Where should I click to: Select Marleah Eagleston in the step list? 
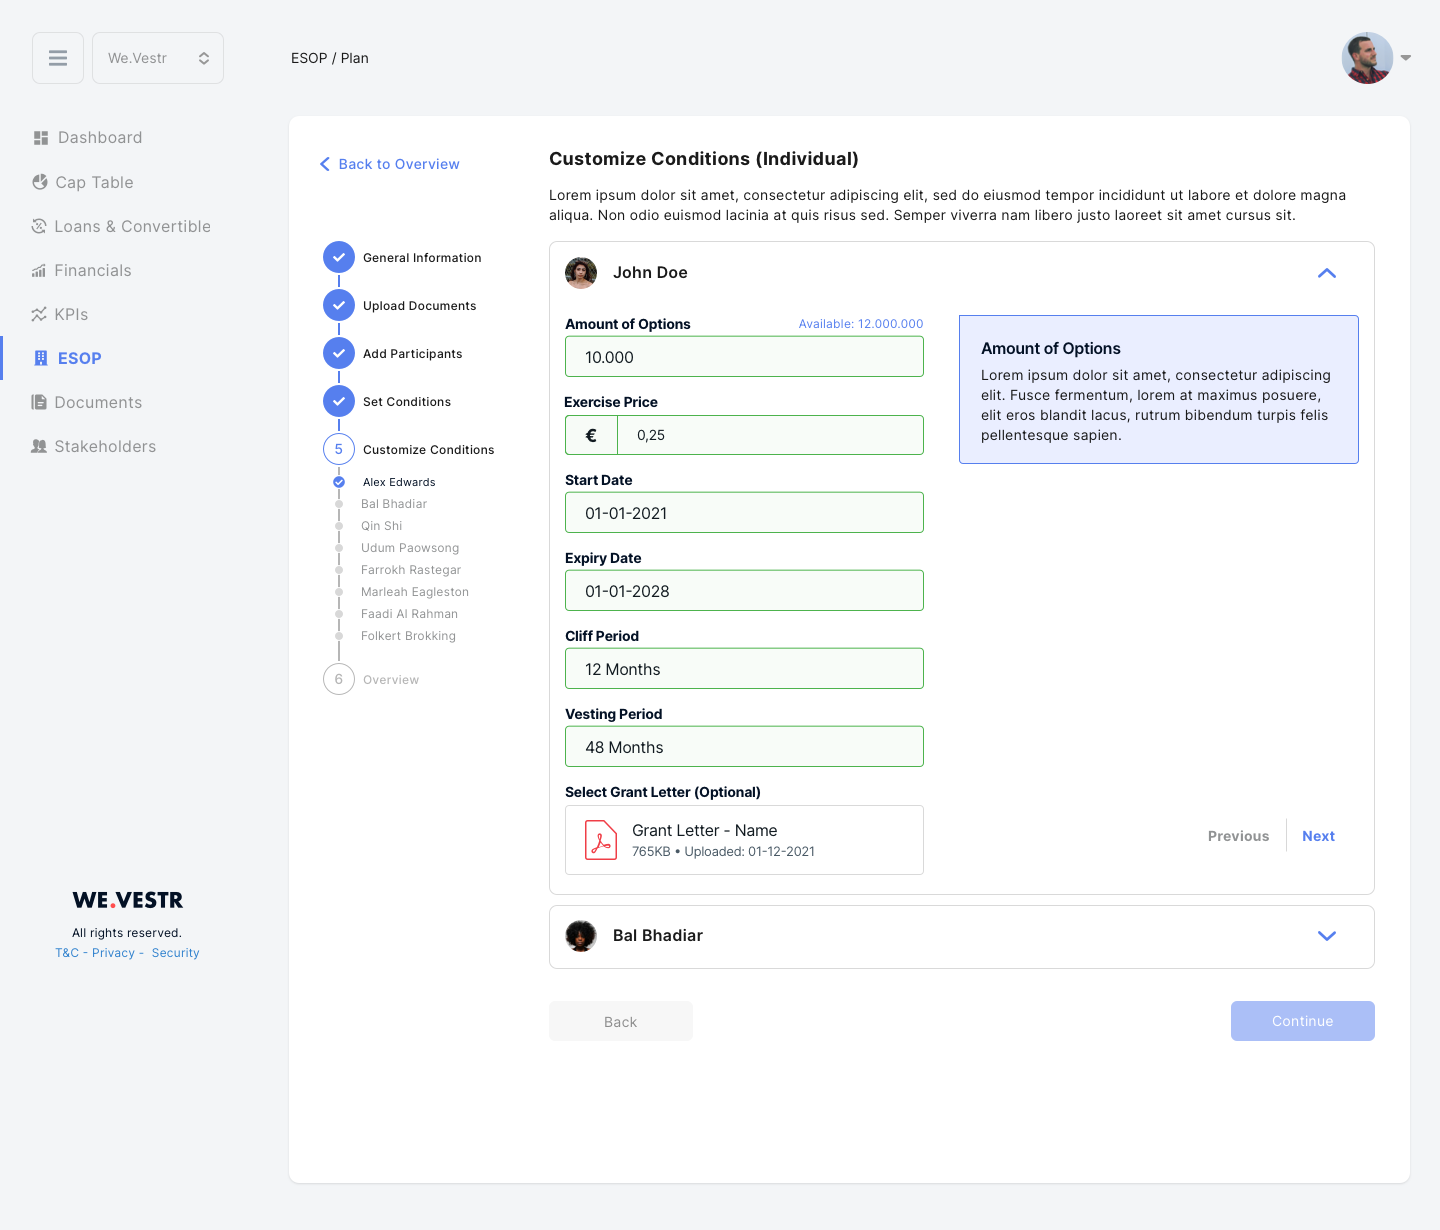coord(415,592)
